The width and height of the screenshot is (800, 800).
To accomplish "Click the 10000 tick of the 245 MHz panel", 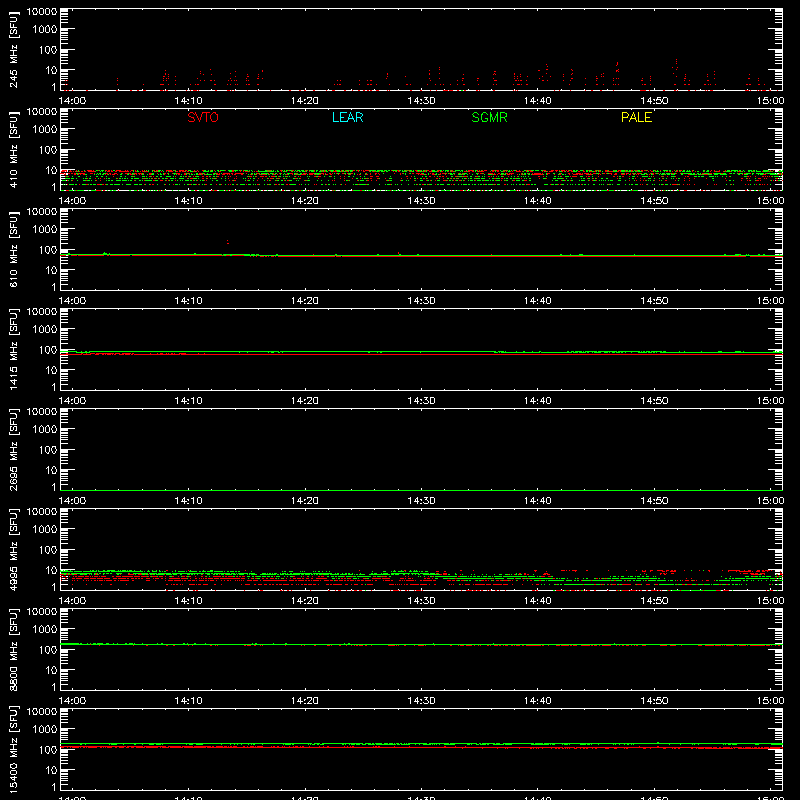I will coord(42,12).
